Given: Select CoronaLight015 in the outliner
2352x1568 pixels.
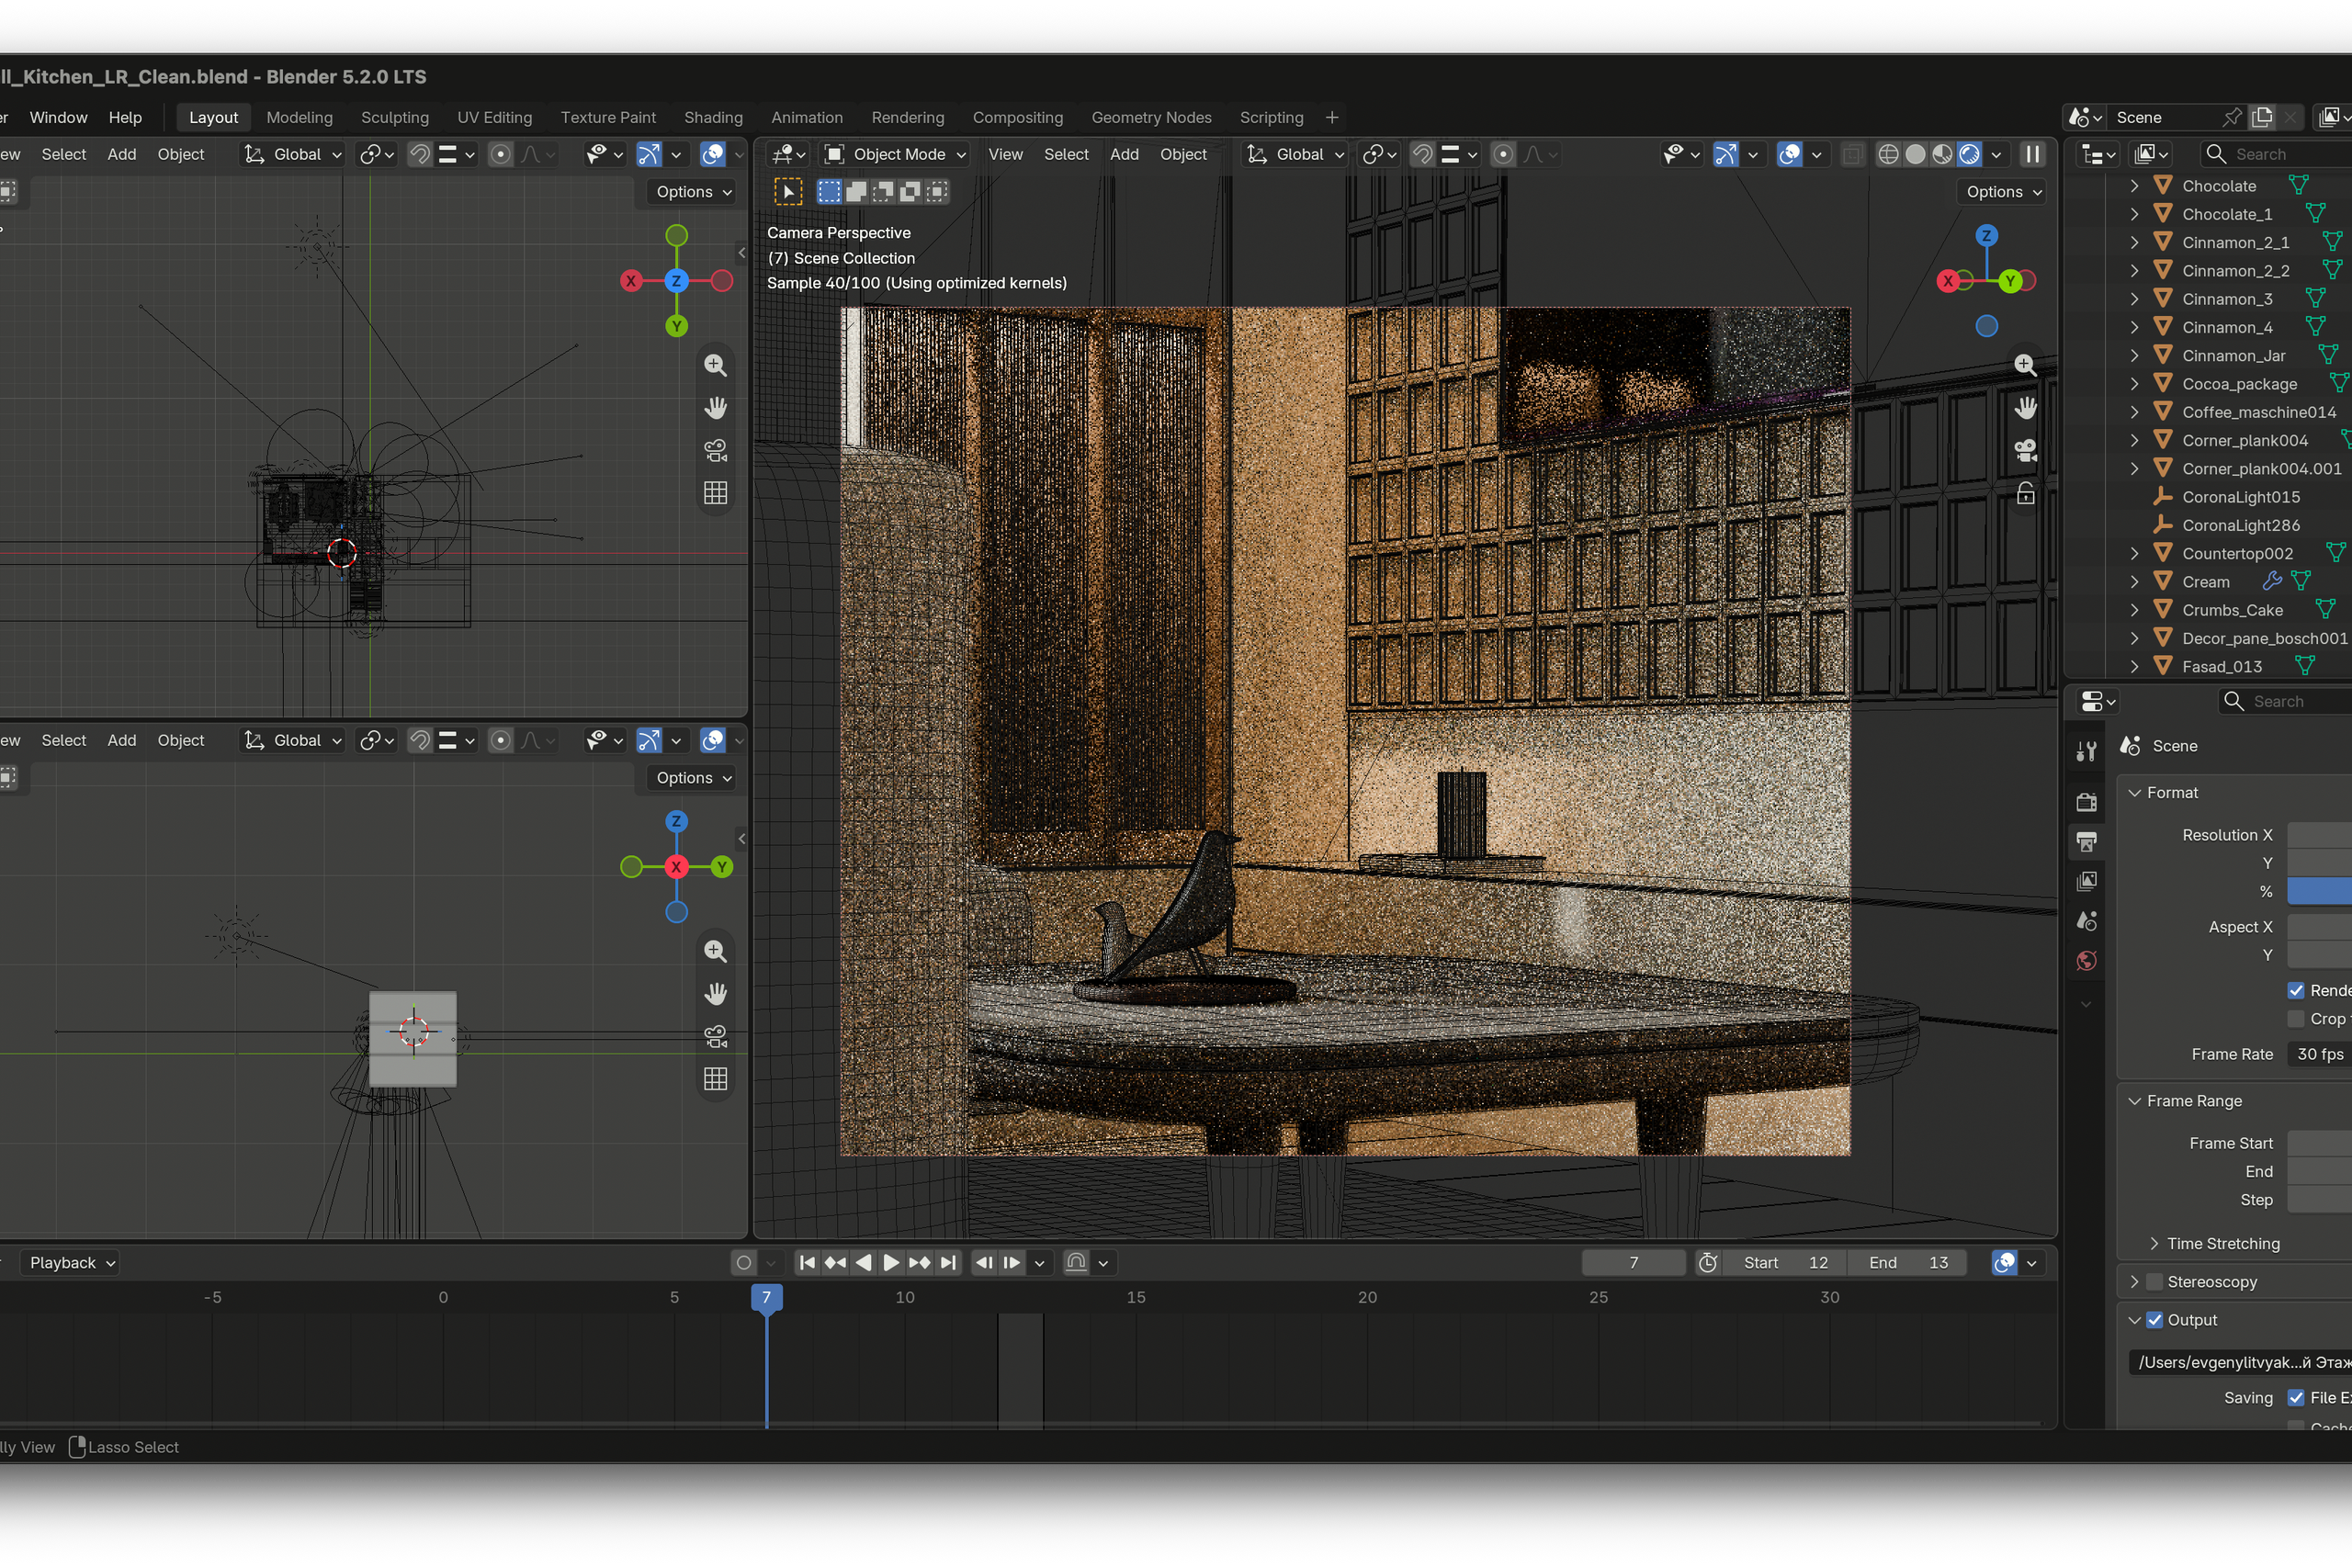Looking at the screenshot, I should (2240, 497).
